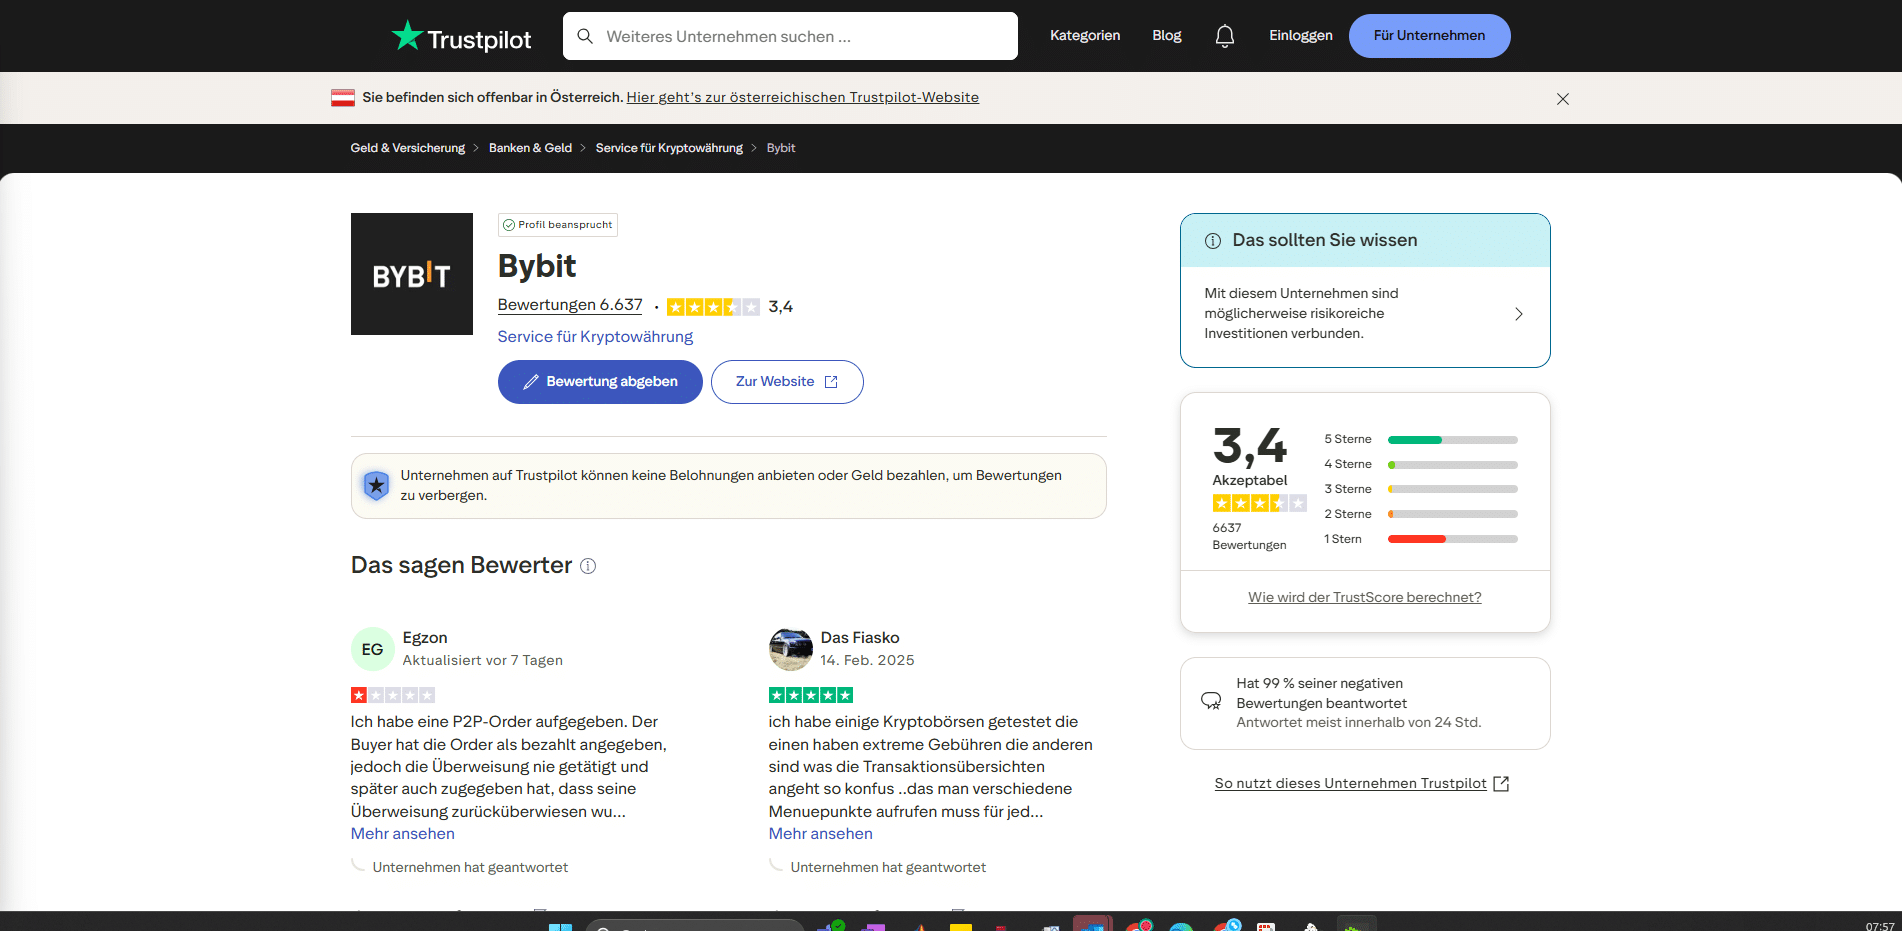This screenshot has width=1902, height=931.
Task: Open Wie wird der TrustScore berechnet link
Action: pos(1365,598)
